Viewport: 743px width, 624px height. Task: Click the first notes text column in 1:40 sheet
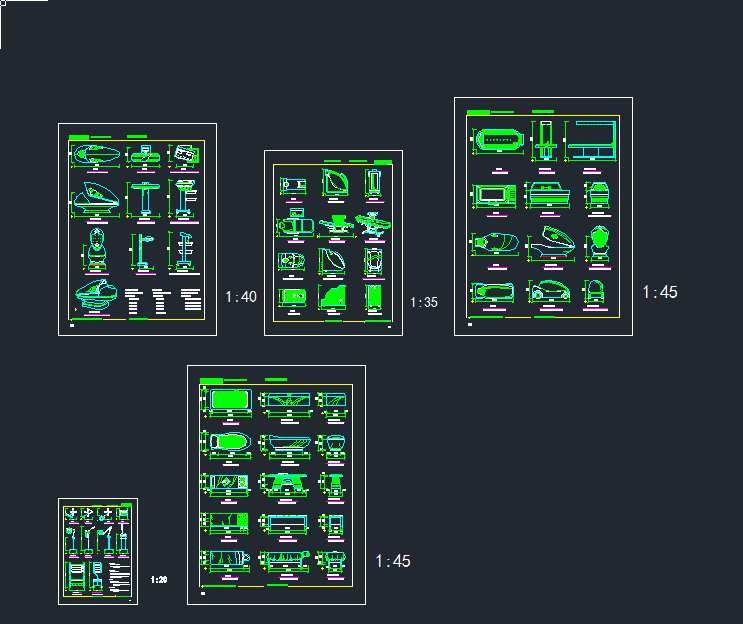click(135, 302)
